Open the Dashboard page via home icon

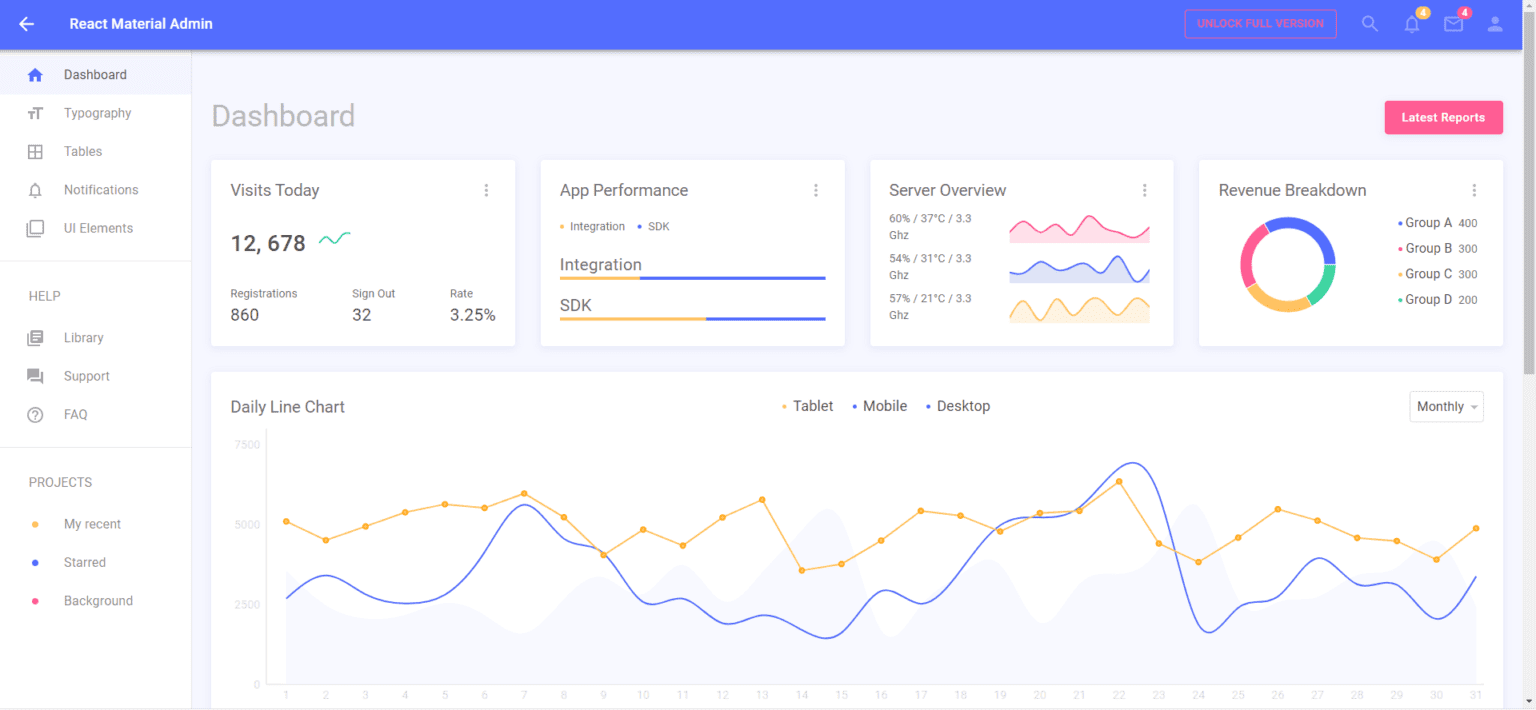pos(36,74)
